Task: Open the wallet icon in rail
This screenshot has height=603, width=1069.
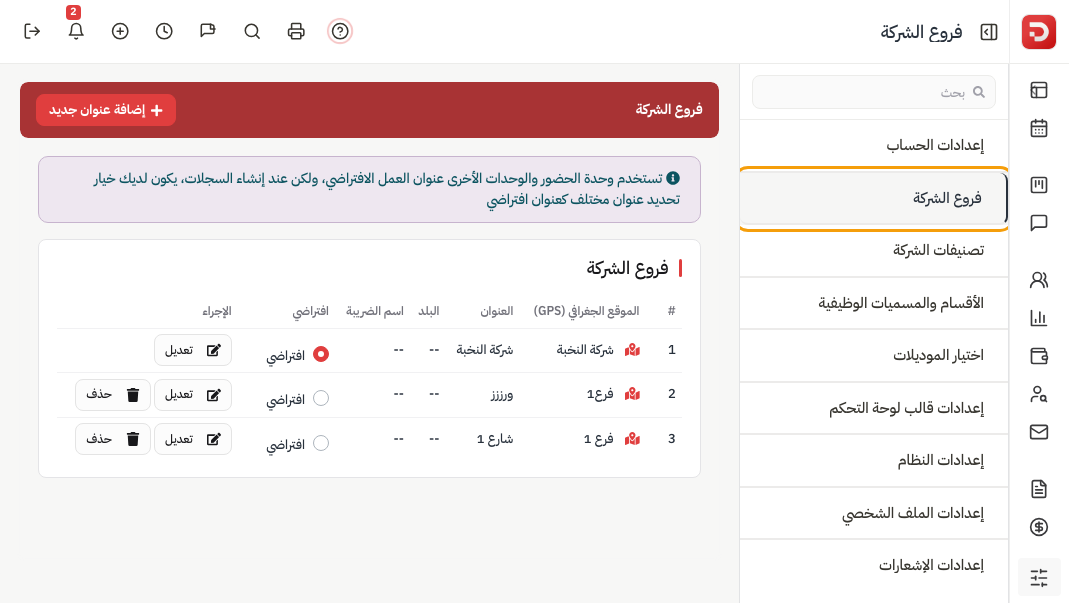Action: [x=1038, y=355]
